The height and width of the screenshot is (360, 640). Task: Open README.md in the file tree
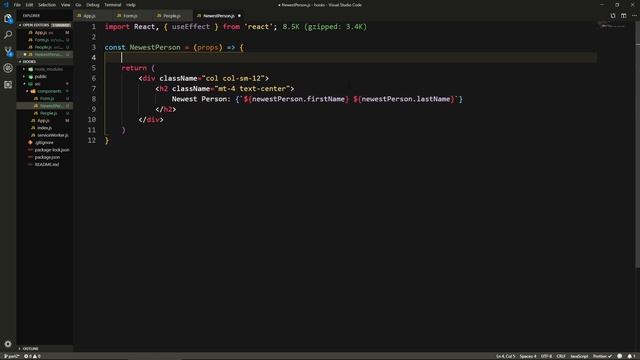pyautogui.click(x=44, y=164)
